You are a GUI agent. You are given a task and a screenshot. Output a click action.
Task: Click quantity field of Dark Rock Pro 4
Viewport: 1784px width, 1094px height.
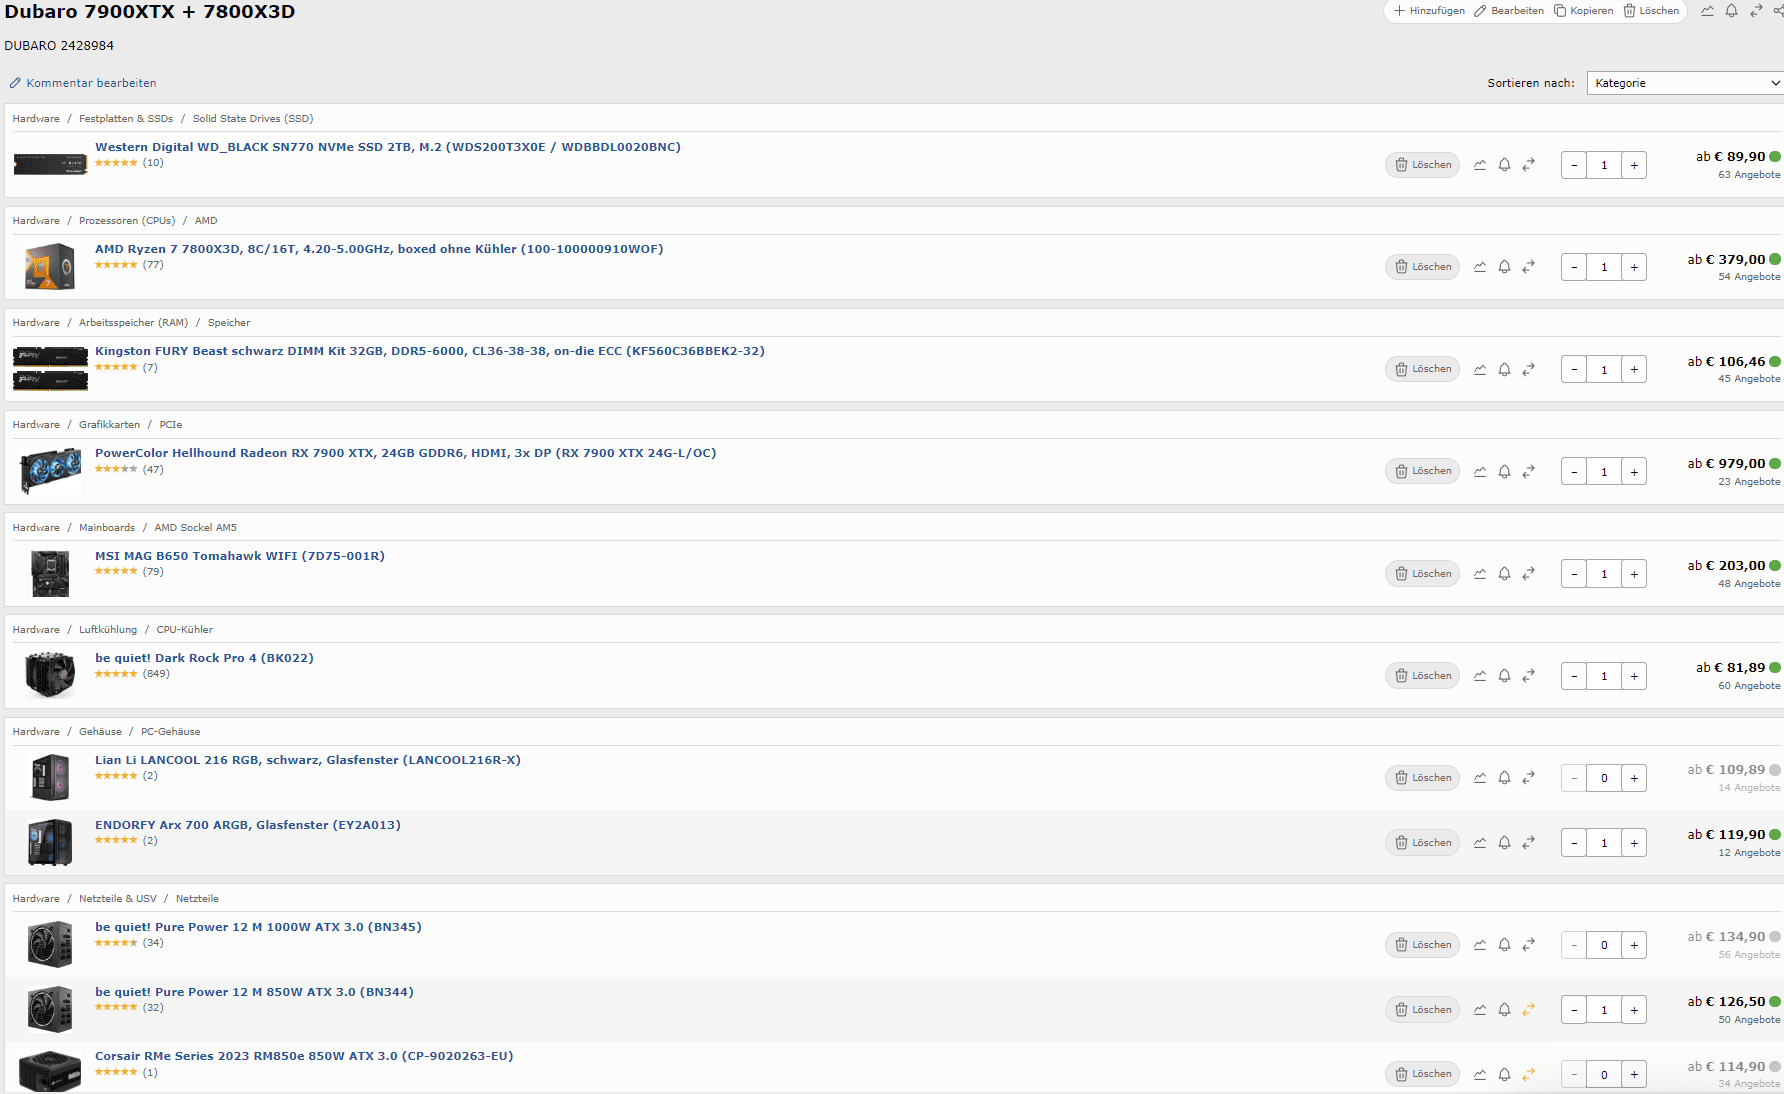coord(1604,676)
